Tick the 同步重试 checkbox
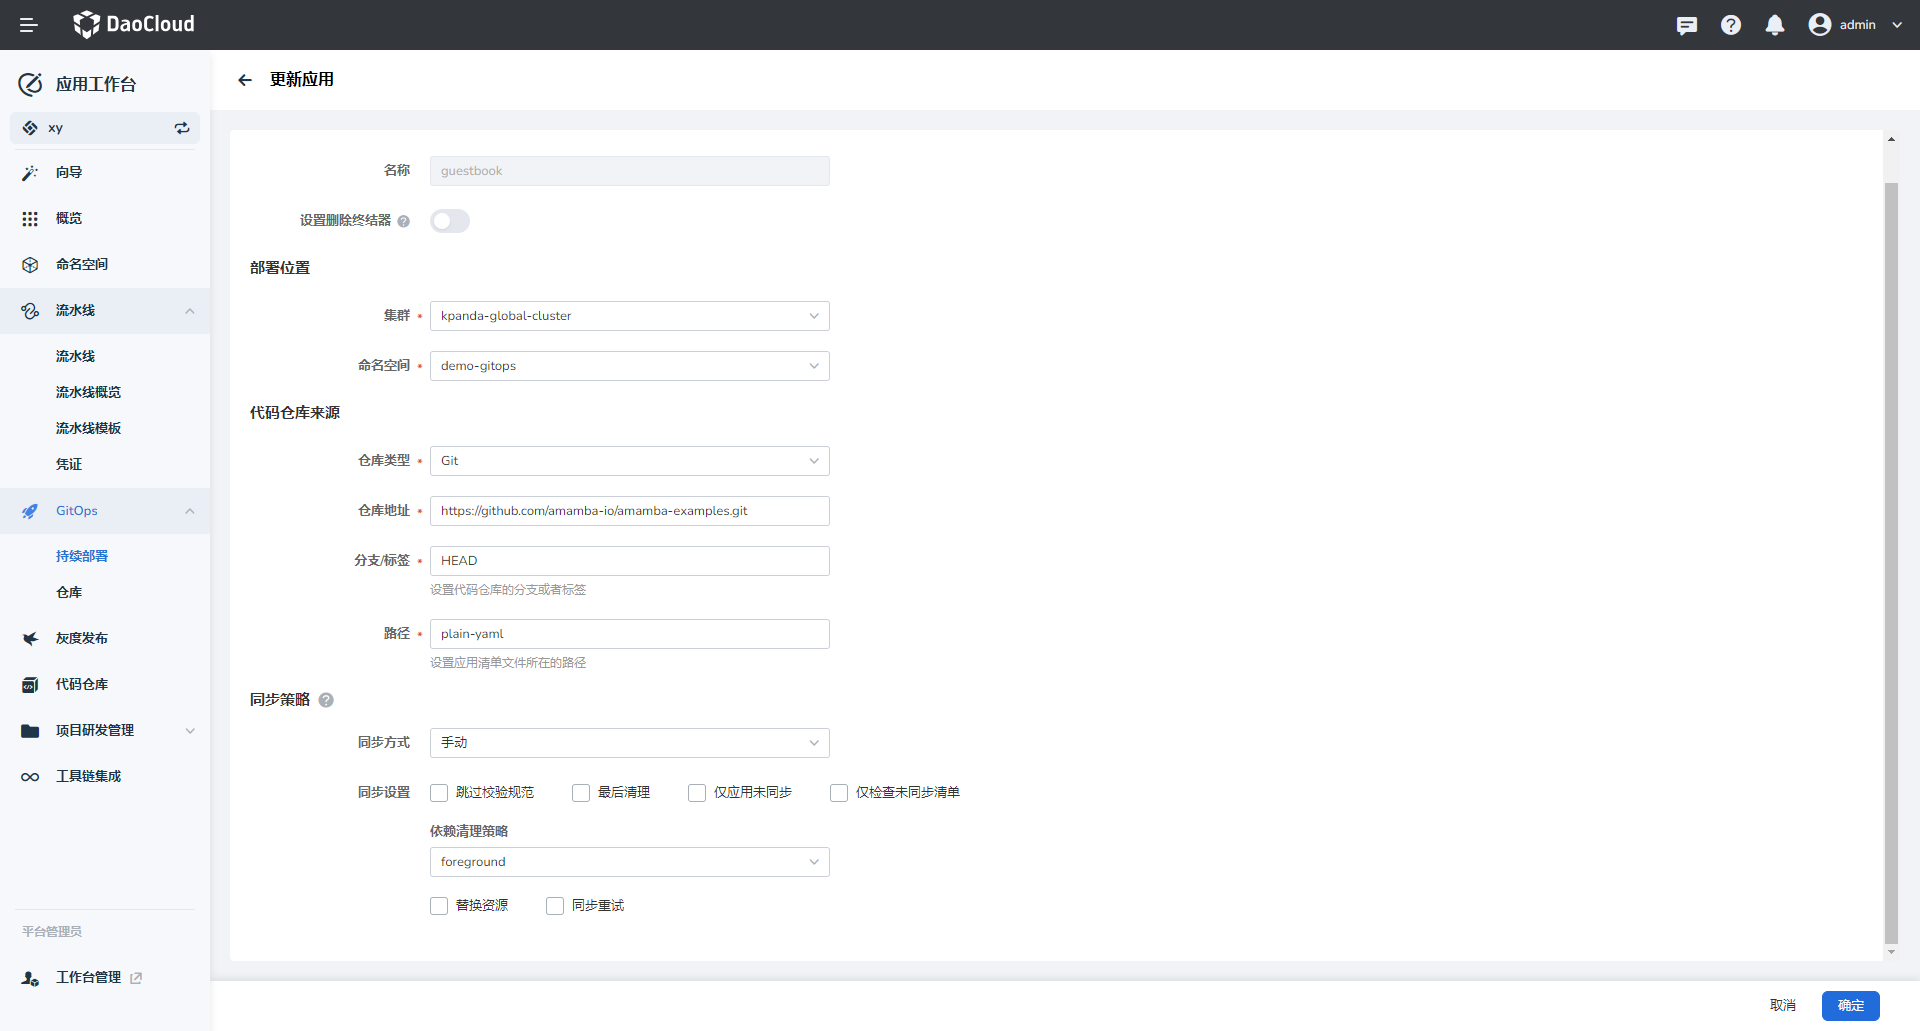 click(555, 906)
